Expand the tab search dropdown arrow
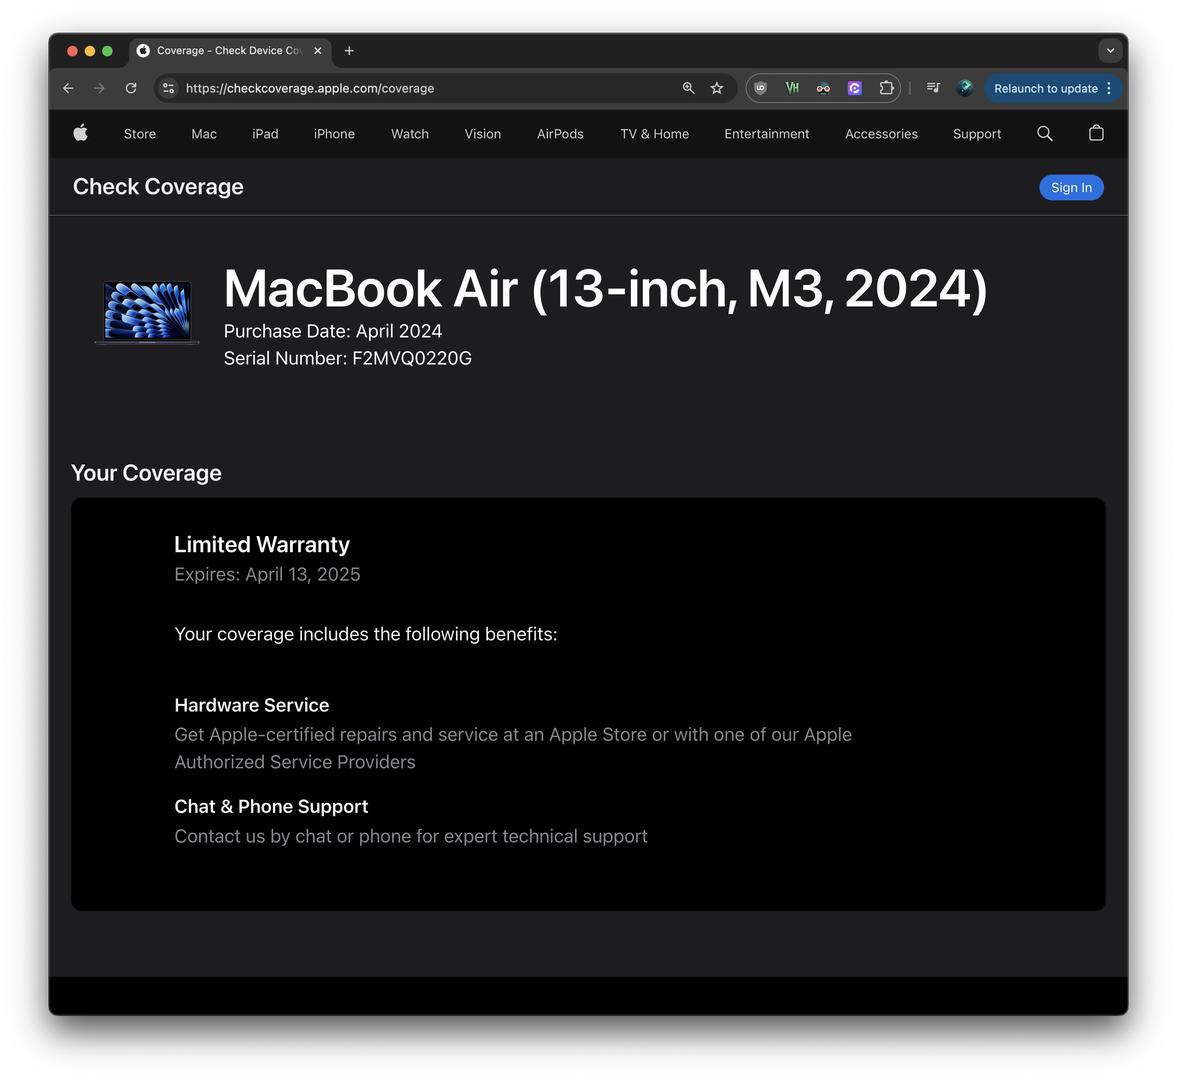 coord(1110,50)
